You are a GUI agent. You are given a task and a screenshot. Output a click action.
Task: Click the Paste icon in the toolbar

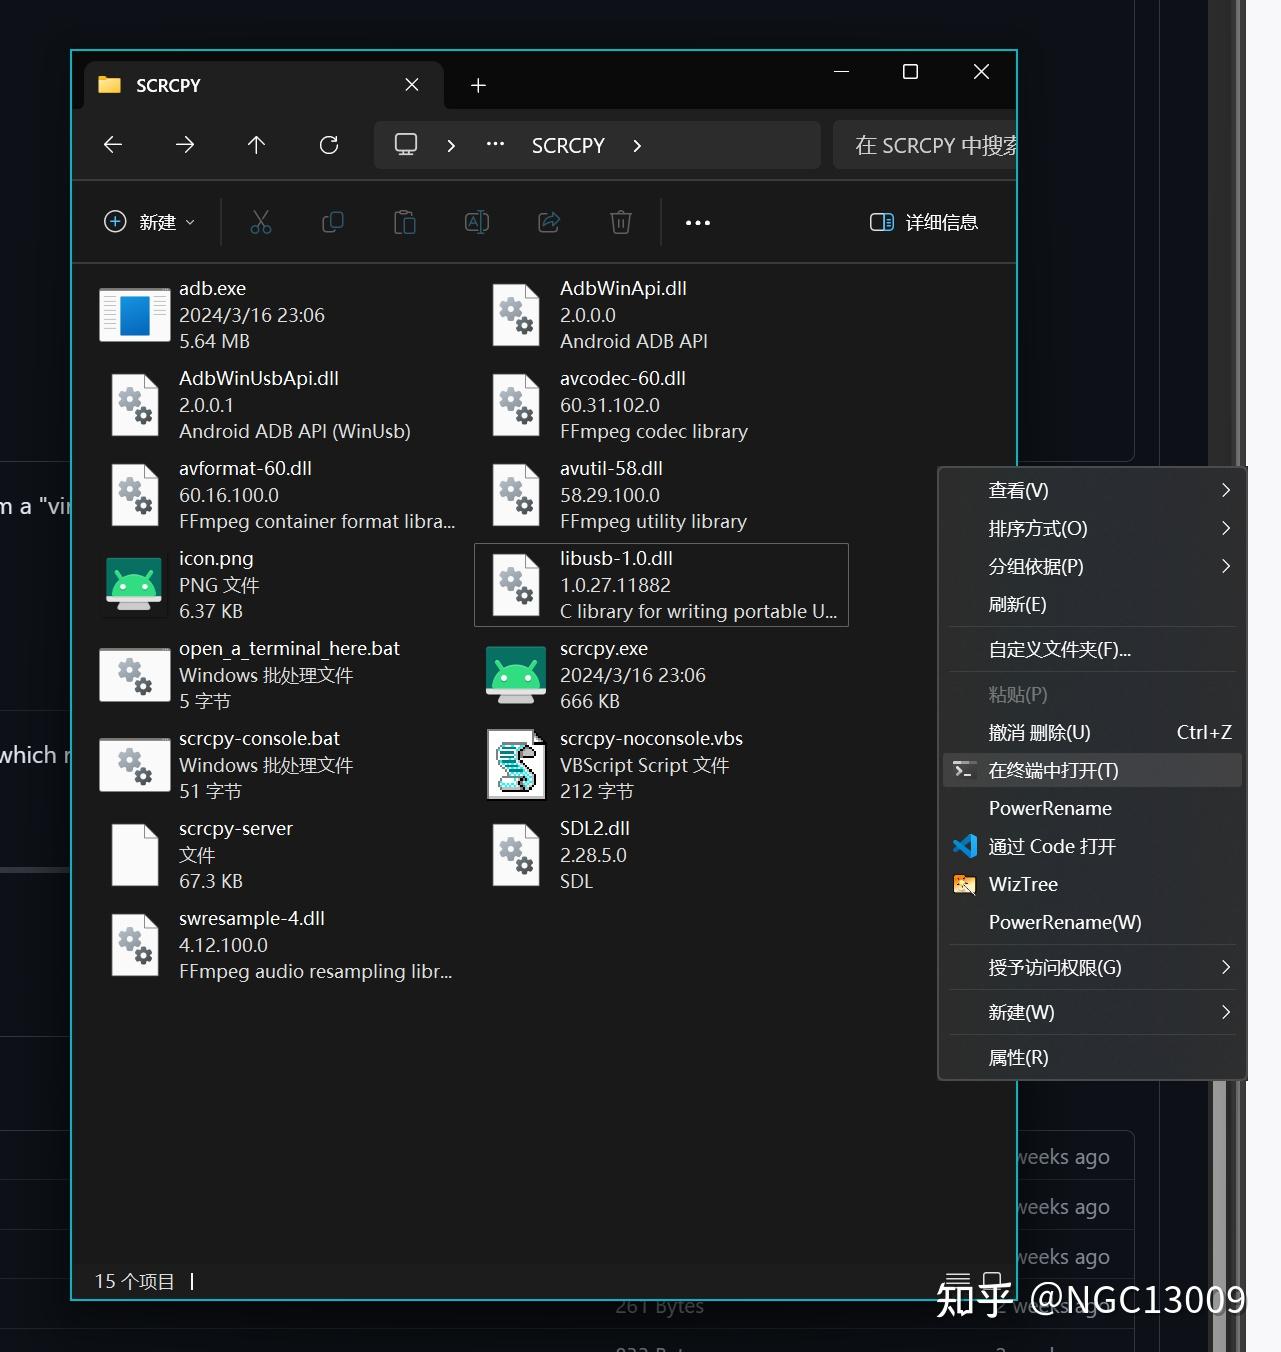tap(404, 222)
